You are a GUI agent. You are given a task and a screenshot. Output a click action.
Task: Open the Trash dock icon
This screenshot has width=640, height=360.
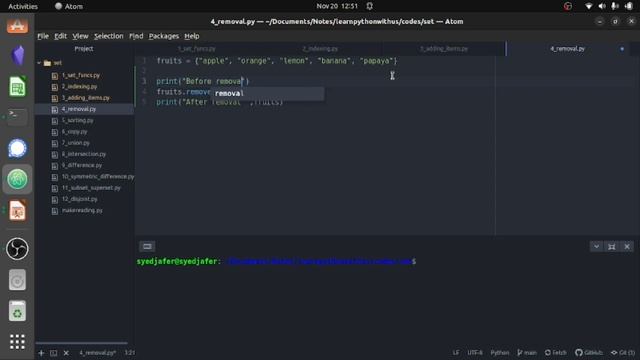point(17,311)
